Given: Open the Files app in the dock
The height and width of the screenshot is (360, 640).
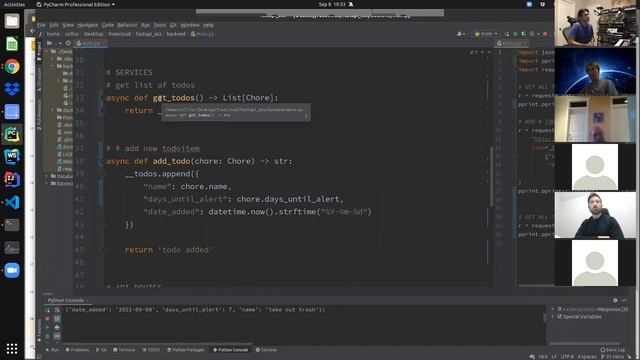Looking at the screenshot, I should [12, 21].
